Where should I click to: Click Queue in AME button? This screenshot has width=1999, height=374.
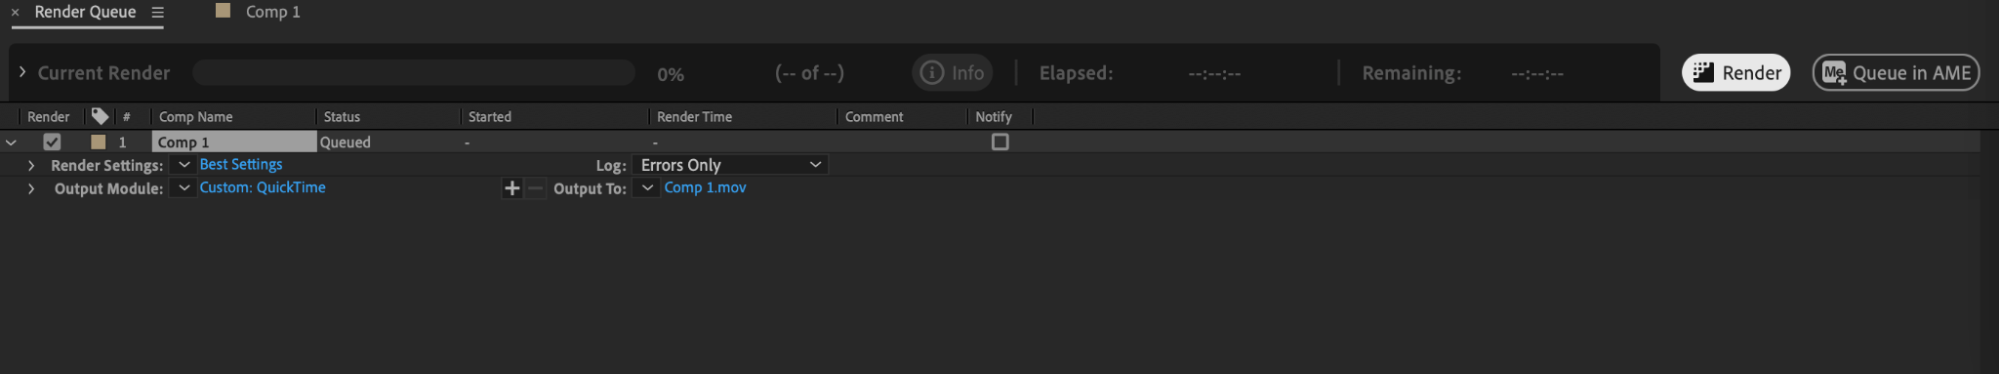(x=1896, y=73)
